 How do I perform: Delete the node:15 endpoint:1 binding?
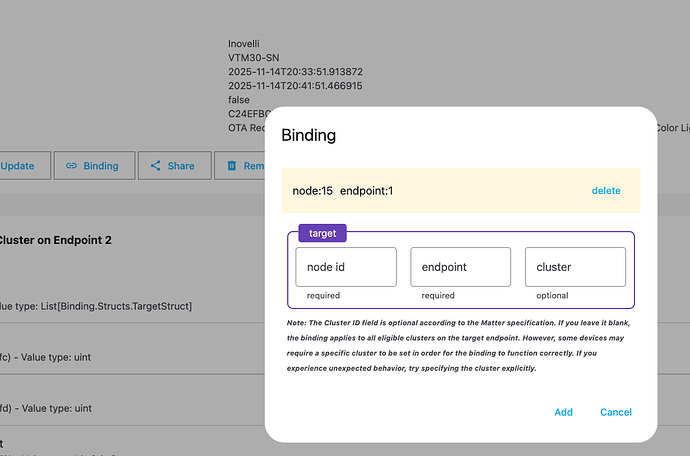(x=605, y=190)
